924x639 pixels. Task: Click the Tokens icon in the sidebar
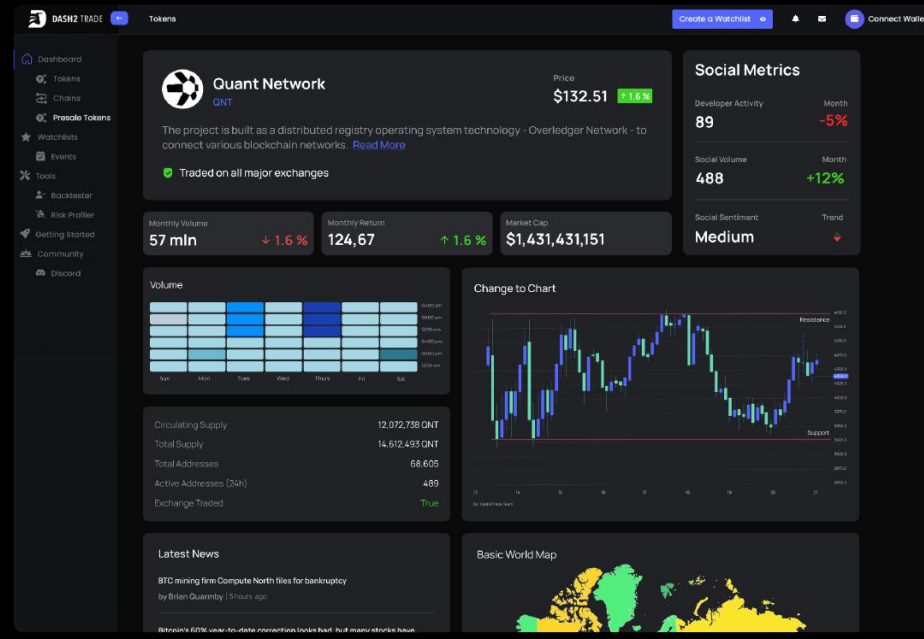[x=41, y=78]
